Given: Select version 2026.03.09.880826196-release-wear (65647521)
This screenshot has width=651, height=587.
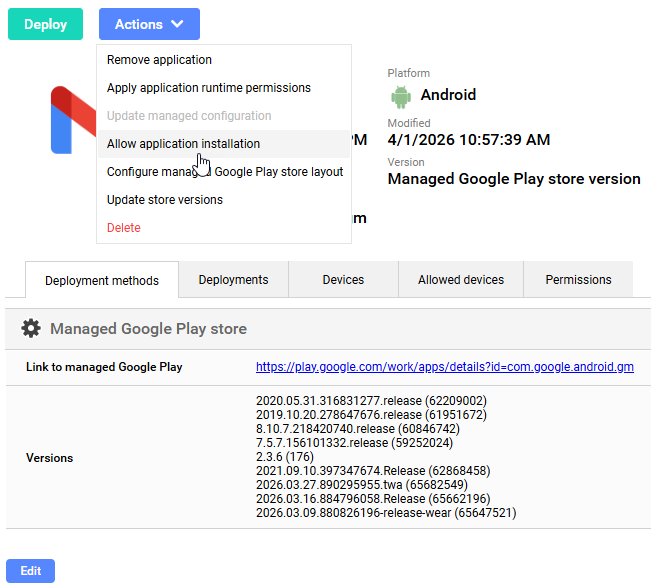Looking at the screenshot, I should click(x=386, y=513).
